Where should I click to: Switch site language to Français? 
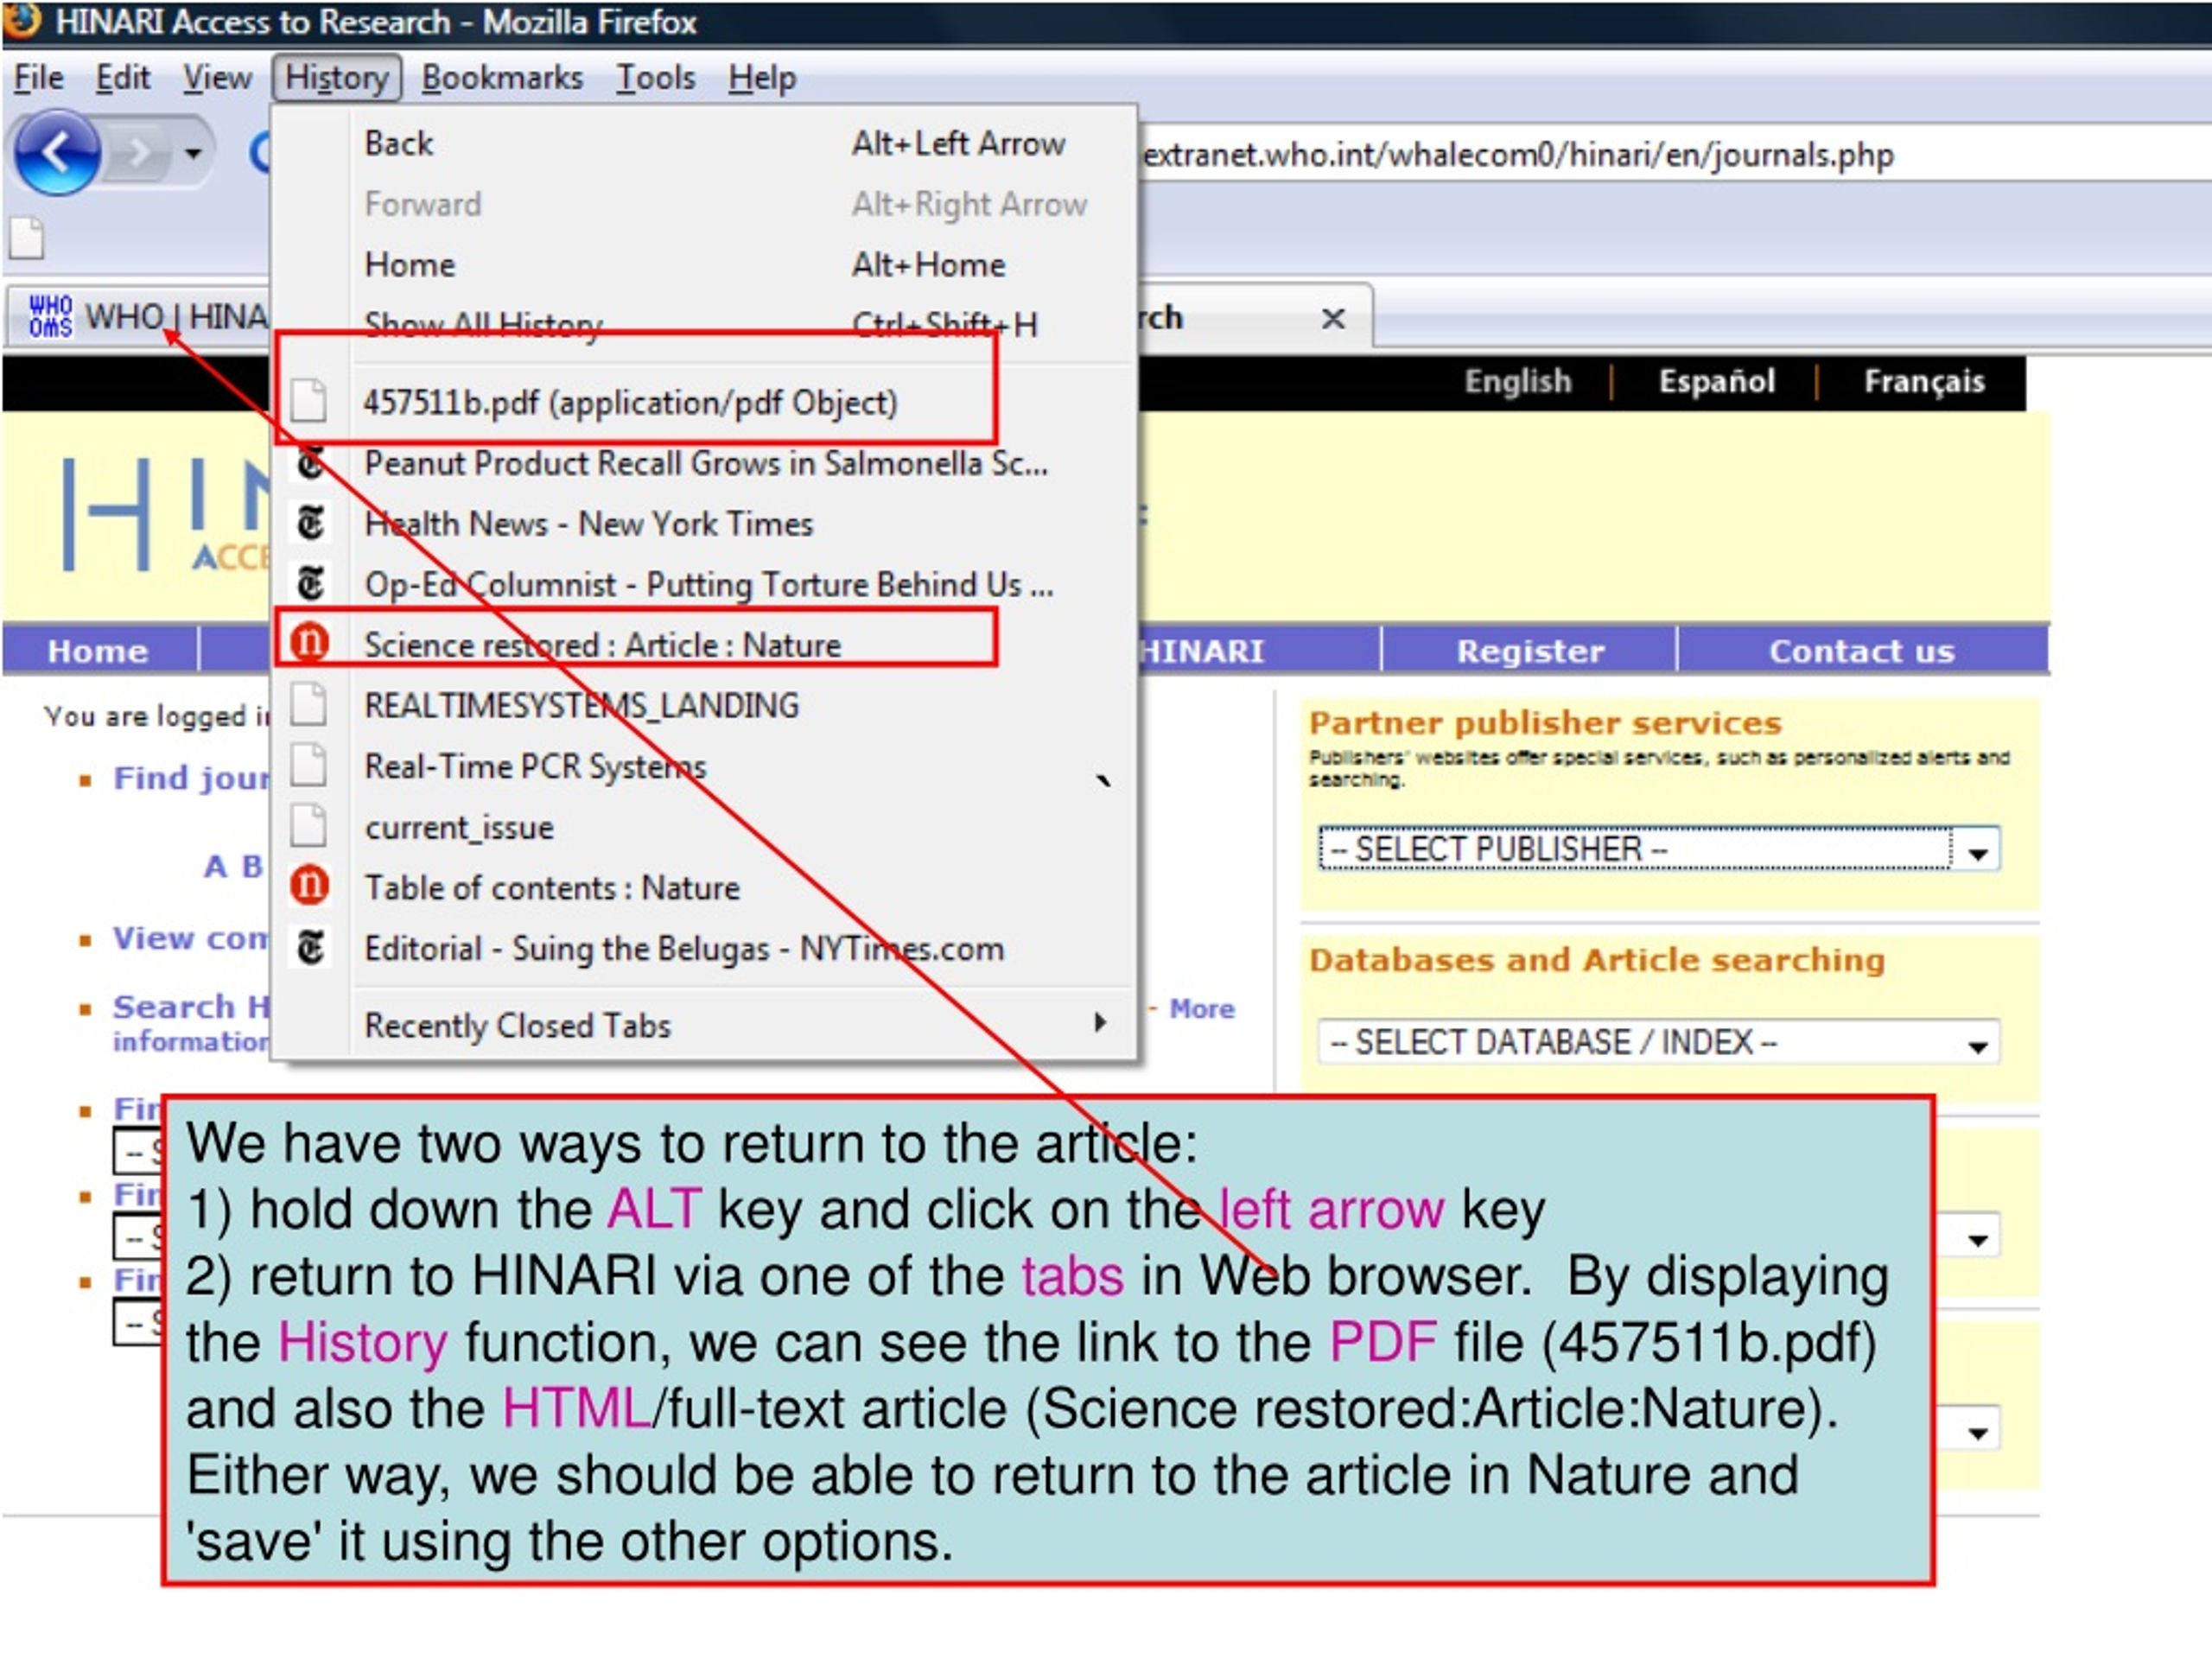1923,381
